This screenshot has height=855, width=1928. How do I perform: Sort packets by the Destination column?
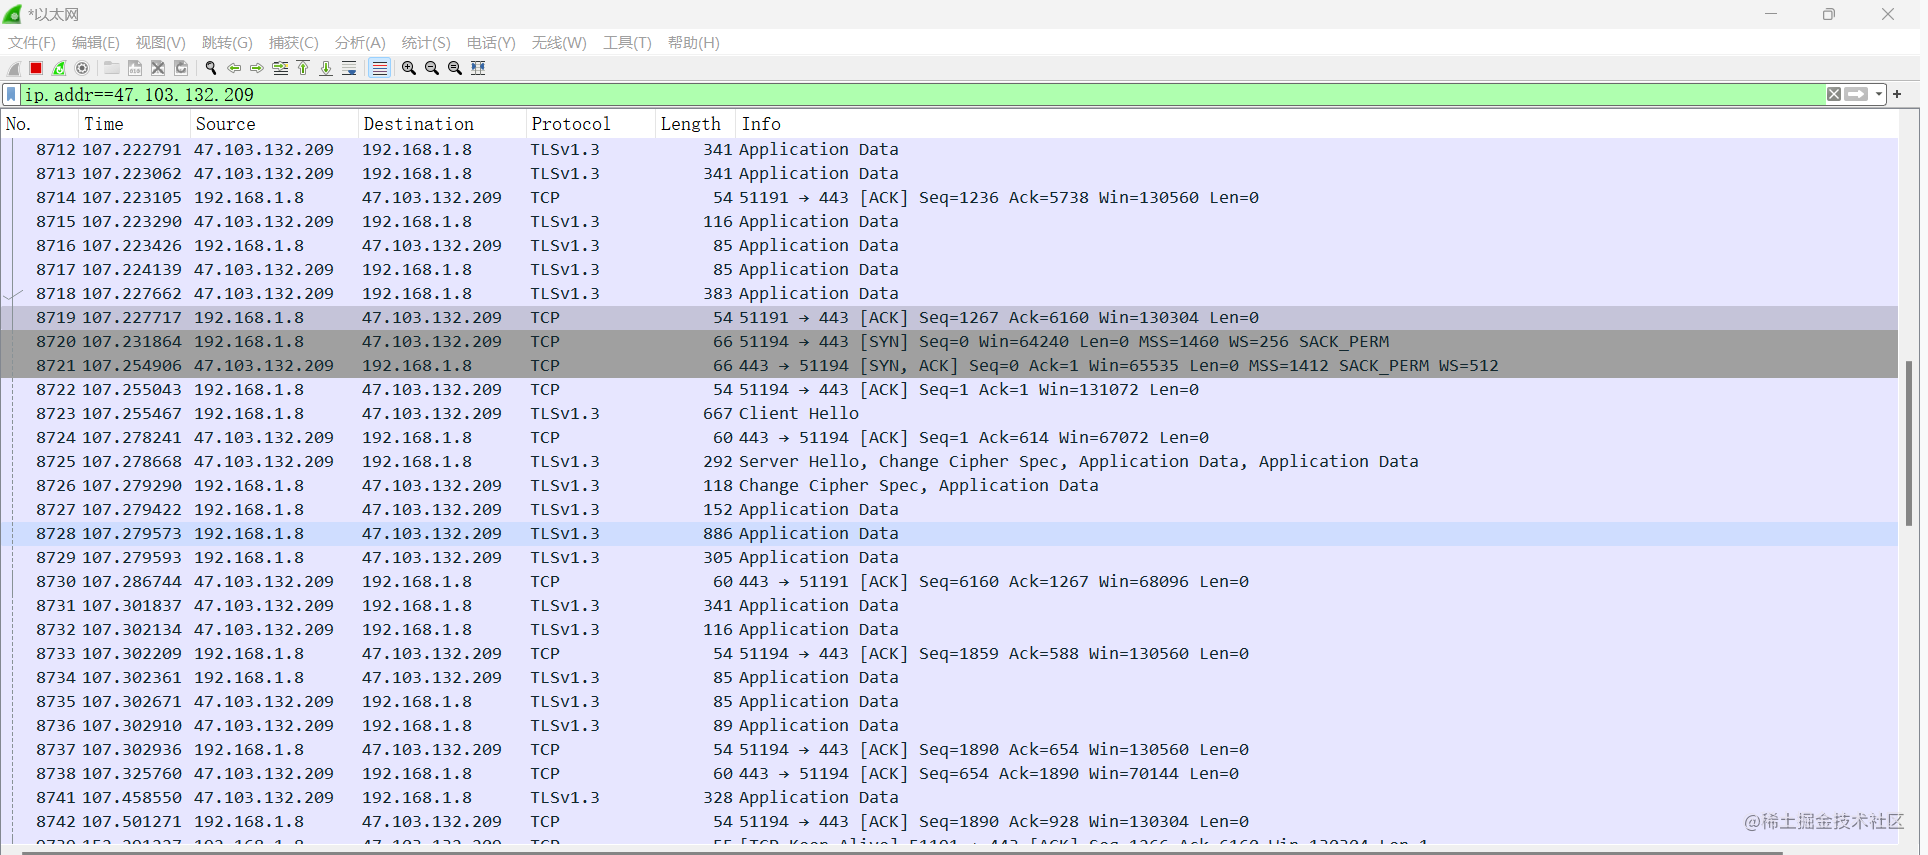(x=441, y=124)
